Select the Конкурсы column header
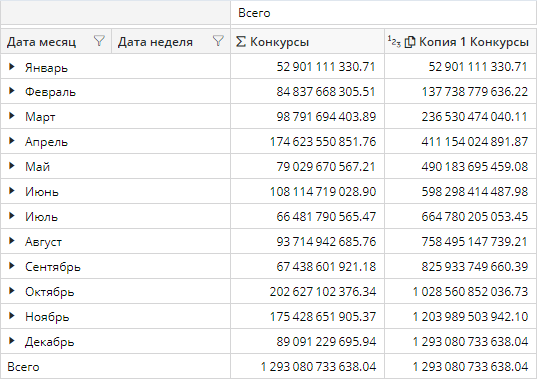 (307, 41)
